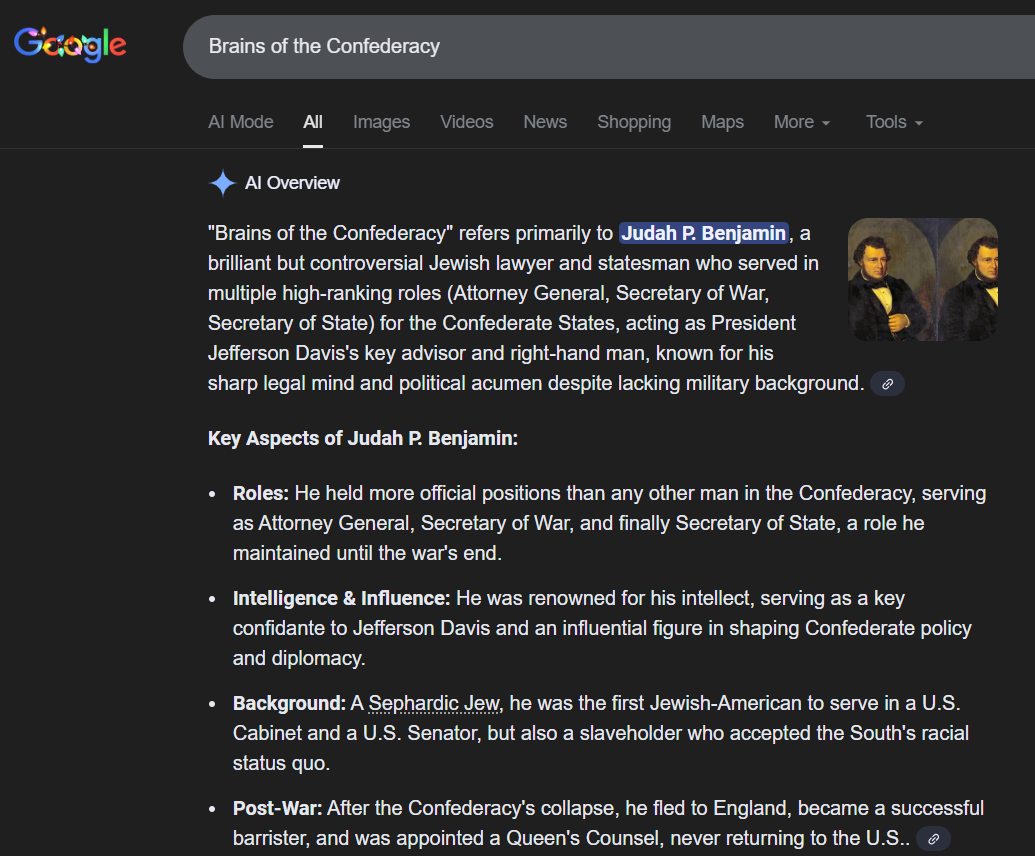
Task: Switch to Maps tab
Action: click(x=722, y=122)
